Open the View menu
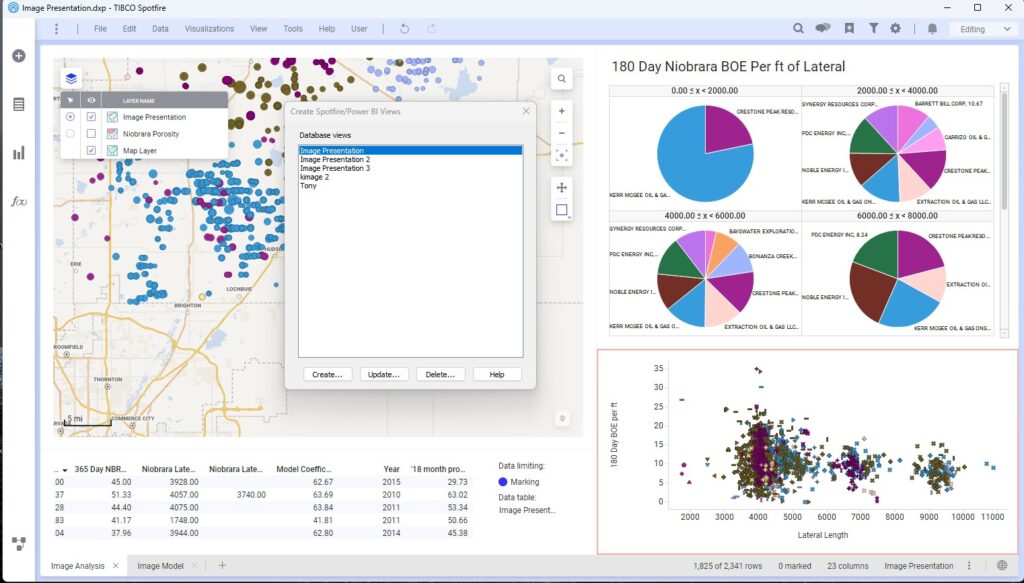 tap(259, 29)
